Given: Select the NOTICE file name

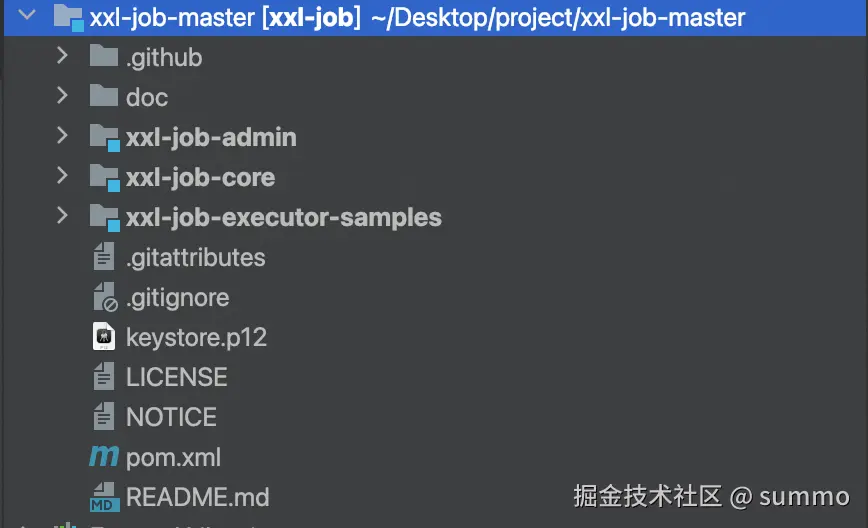Looking at the screenshot, I should tap(171, 417).
